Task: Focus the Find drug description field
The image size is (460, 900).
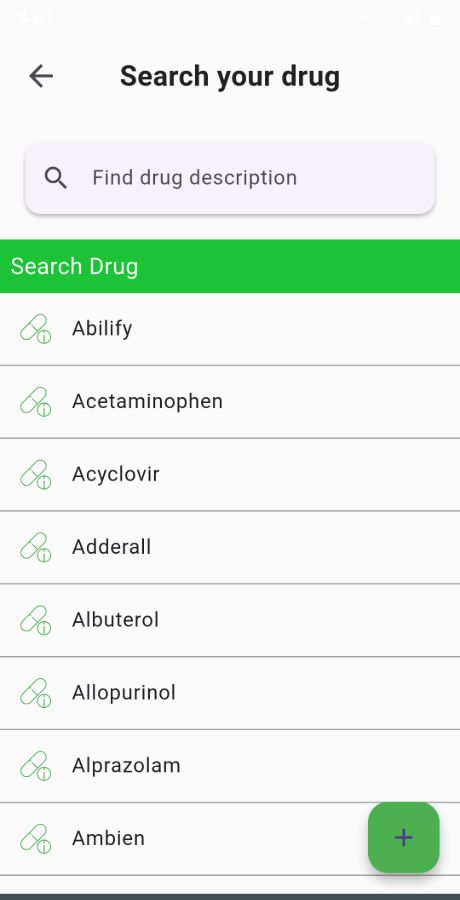Action: (x=230, y=178)
